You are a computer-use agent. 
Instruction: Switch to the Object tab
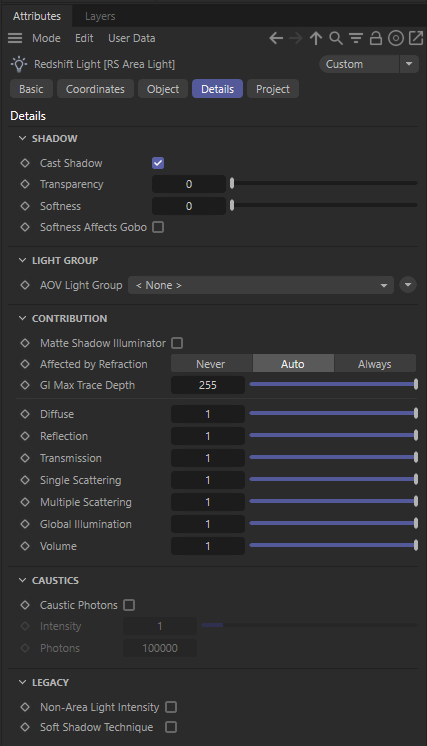point(163,89)
